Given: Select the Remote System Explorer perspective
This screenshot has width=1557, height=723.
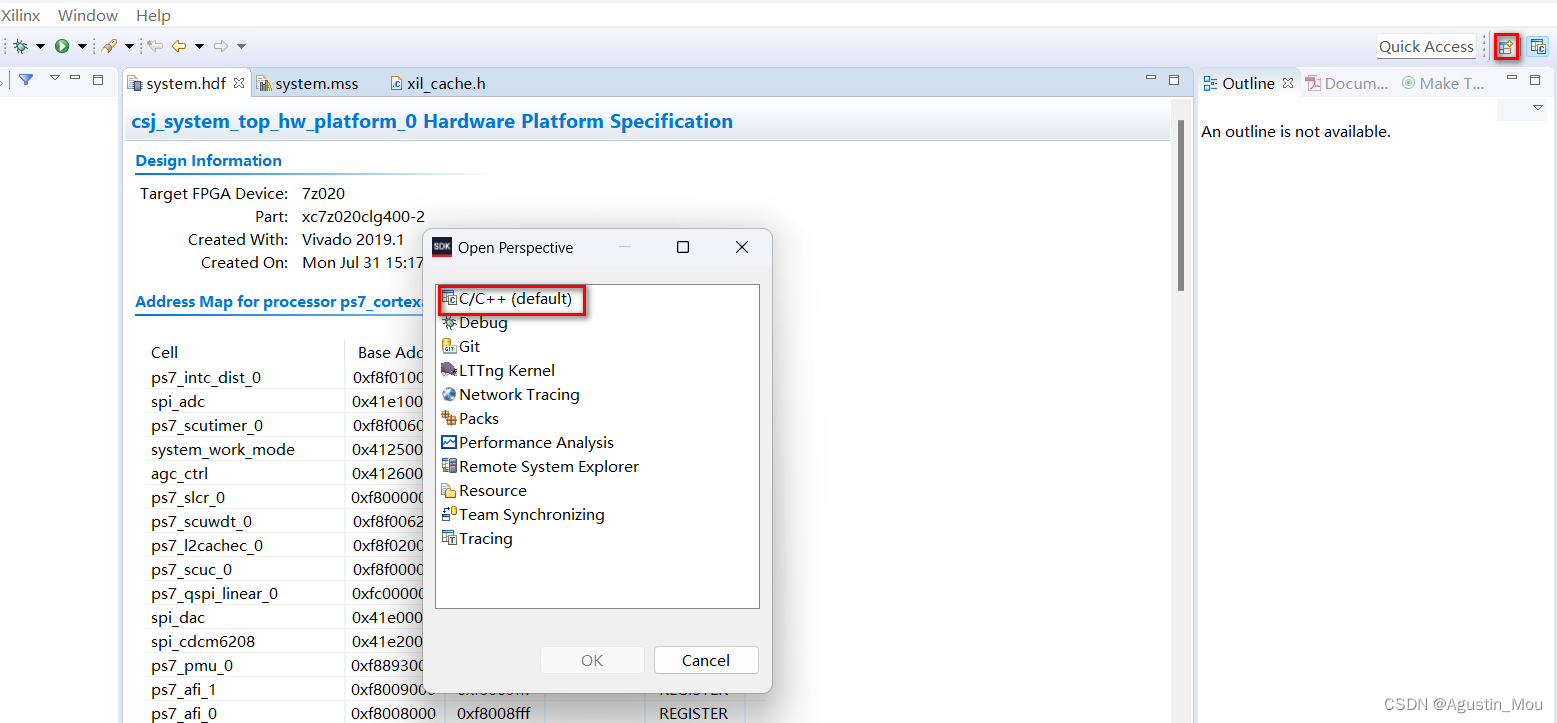Looking at the screenshot, I should pos(540,466).
